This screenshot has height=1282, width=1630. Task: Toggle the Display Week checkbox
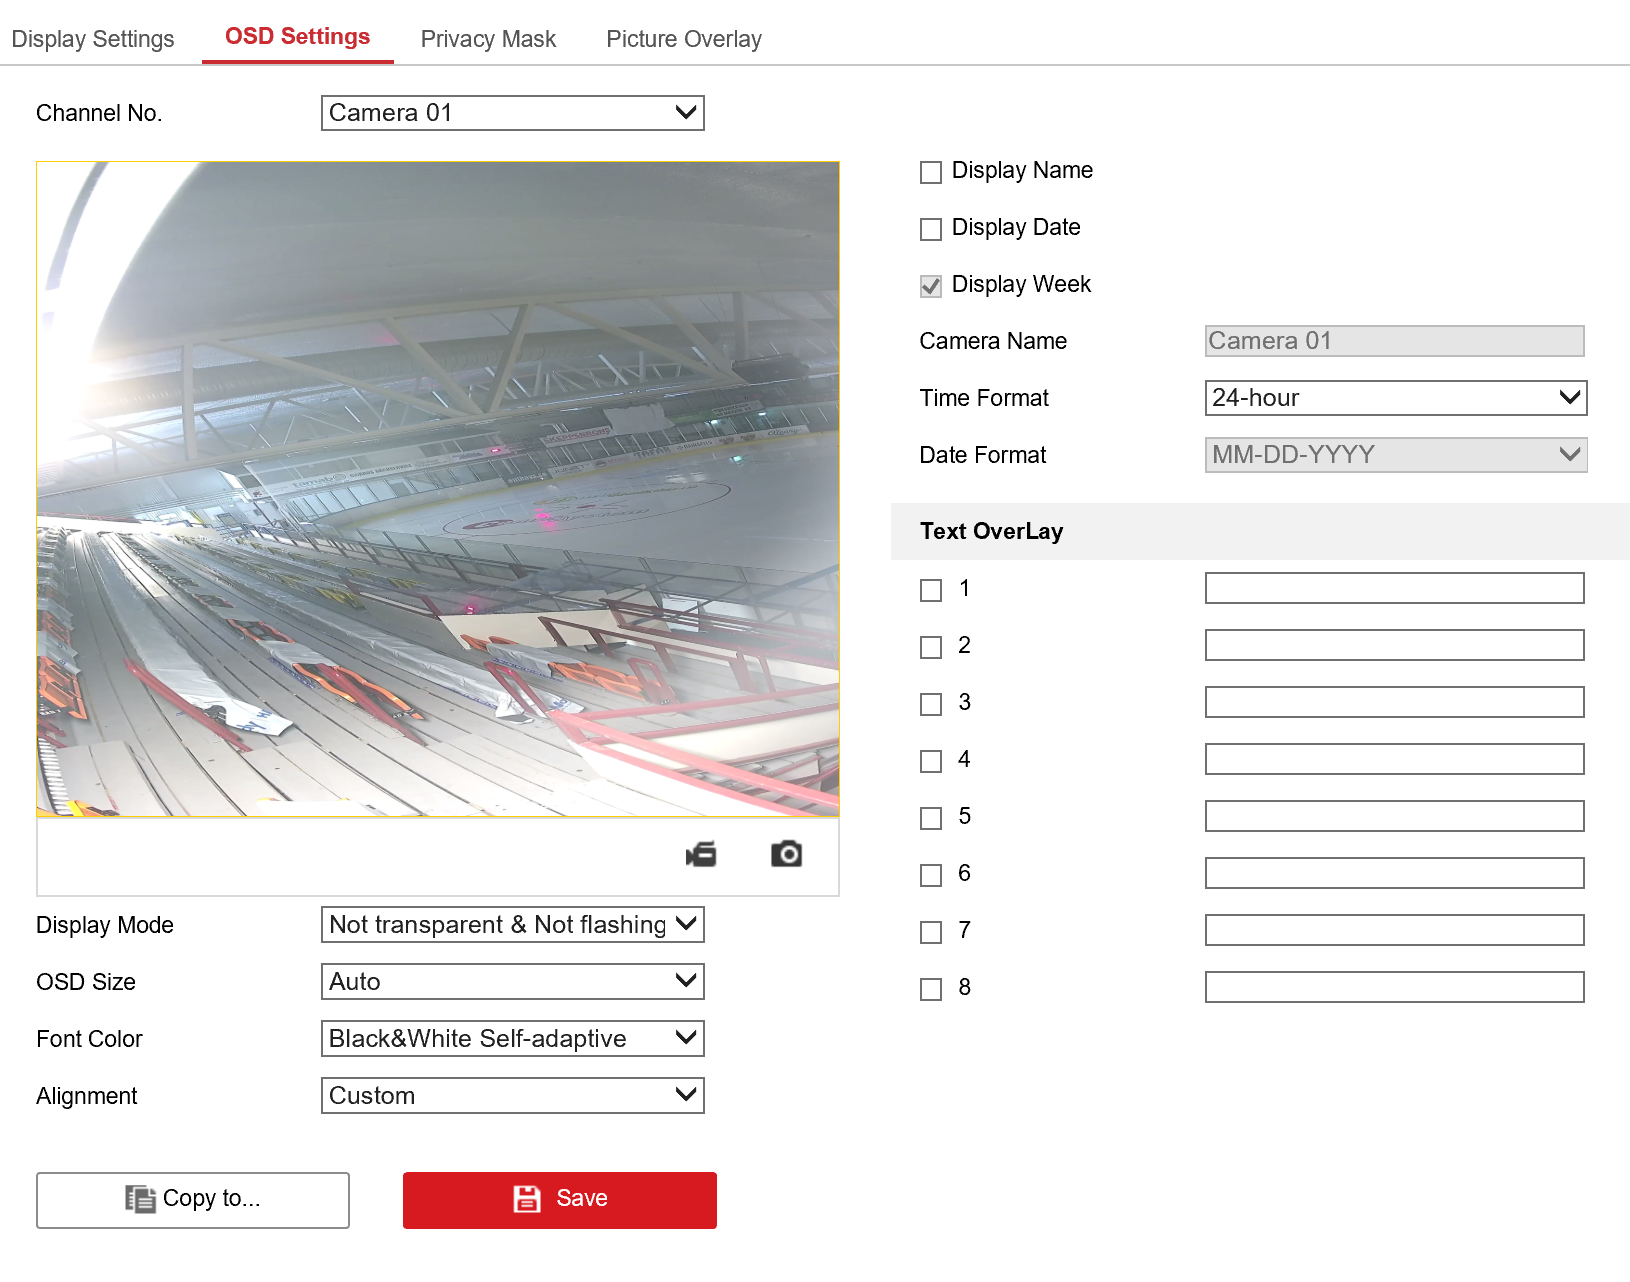click(931, 286)
